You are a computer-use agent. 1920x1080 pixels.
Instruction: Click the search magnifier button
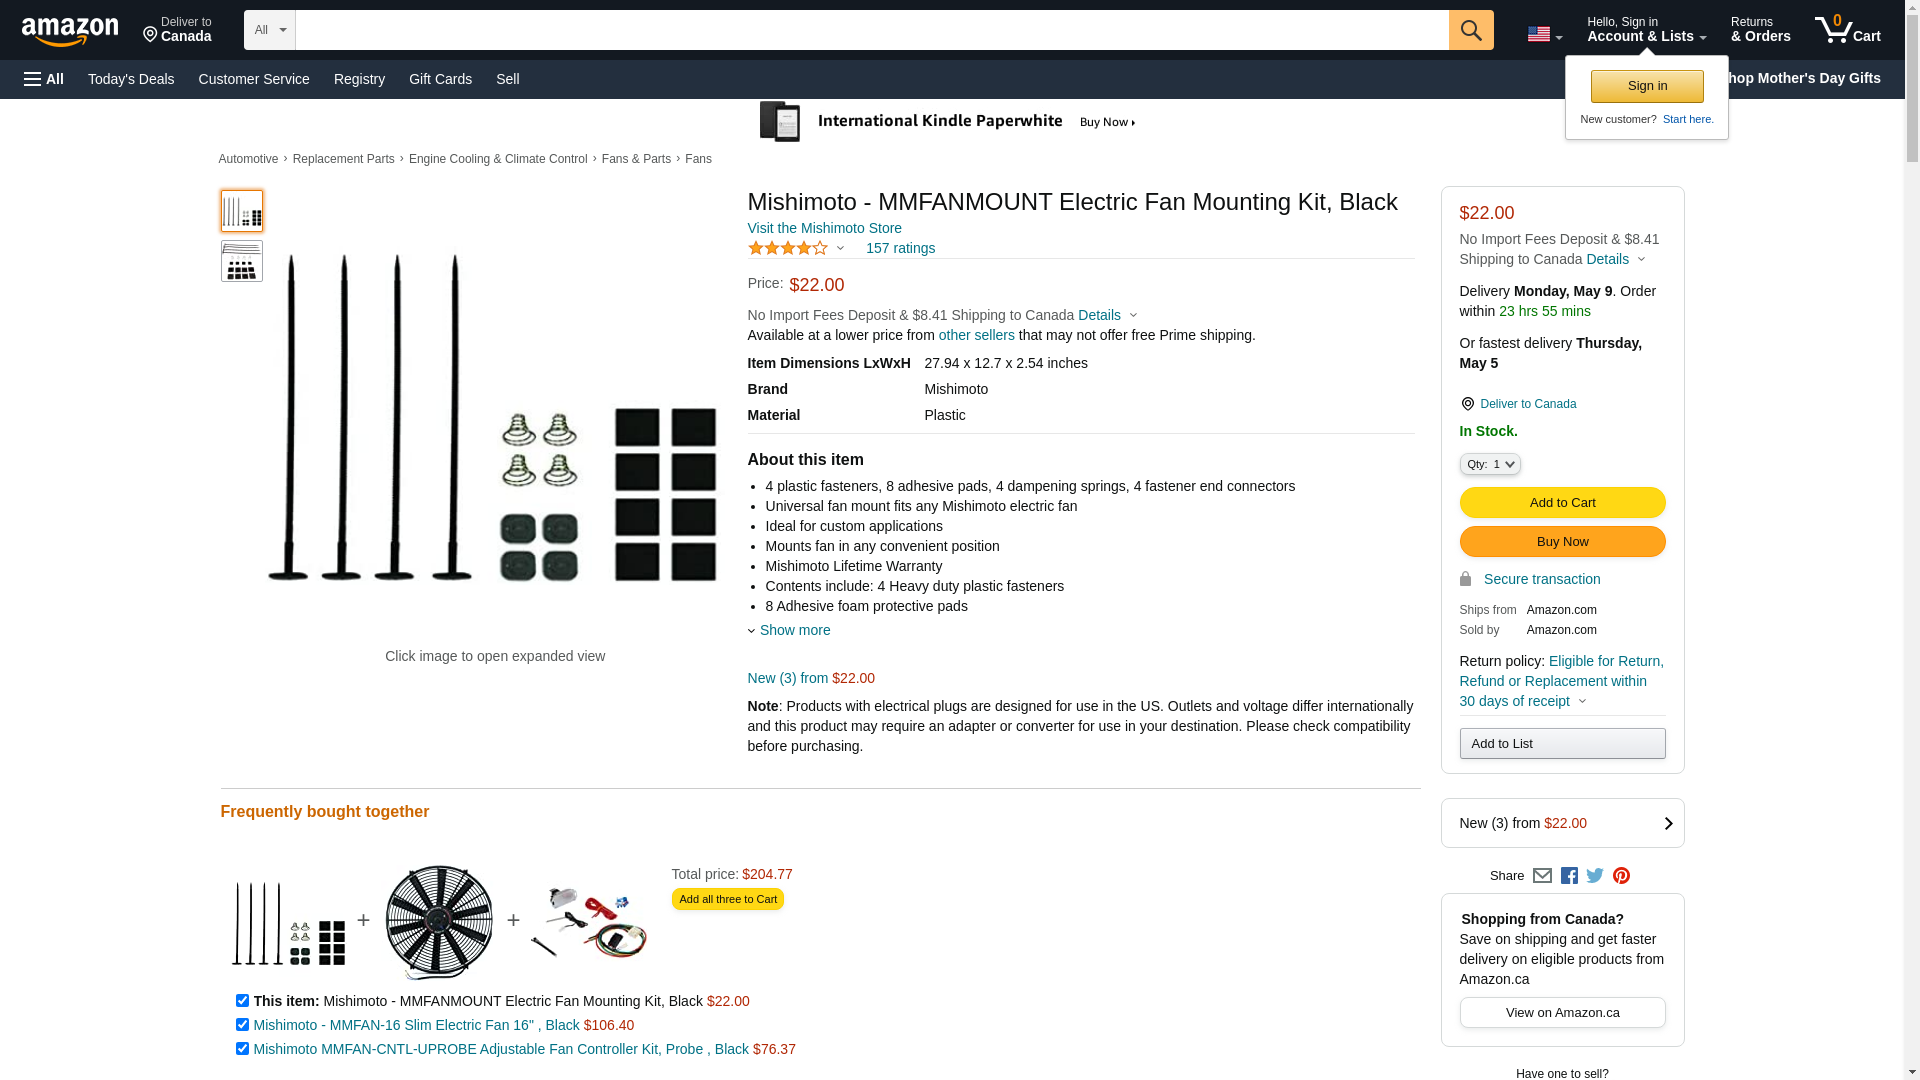point(1471,30)
